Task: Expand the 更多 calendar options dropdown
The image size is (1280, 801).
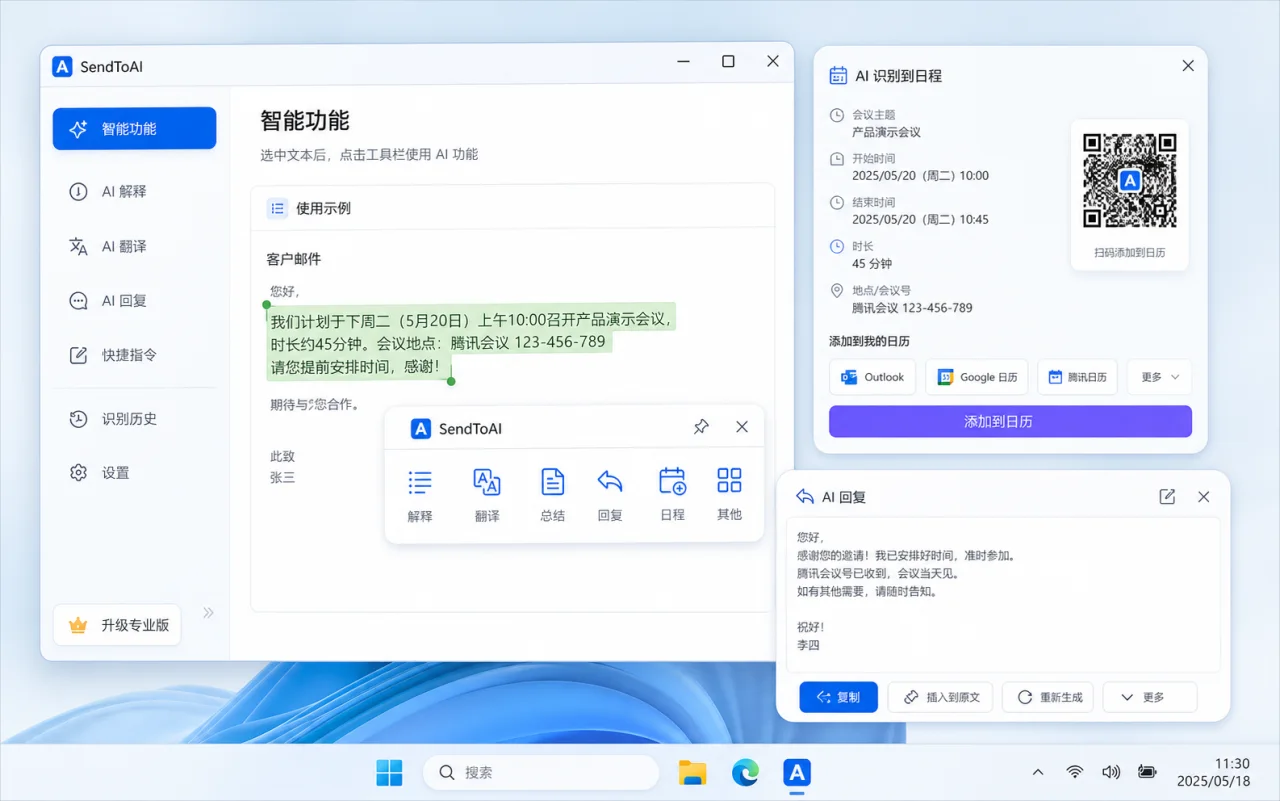Action: [1160, 377]
